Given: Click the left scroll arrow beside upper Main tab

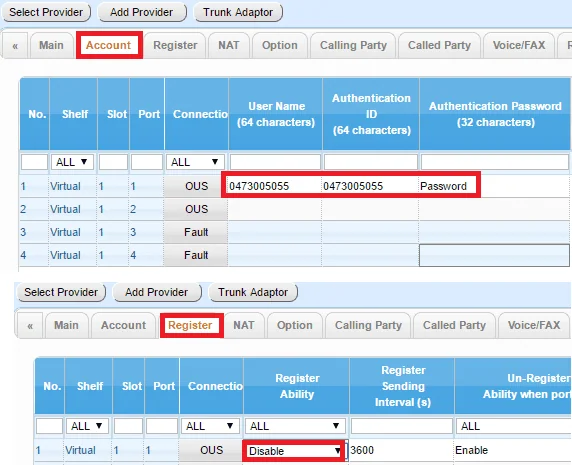Looking at the screenshot, I should (x=15, y=46).
